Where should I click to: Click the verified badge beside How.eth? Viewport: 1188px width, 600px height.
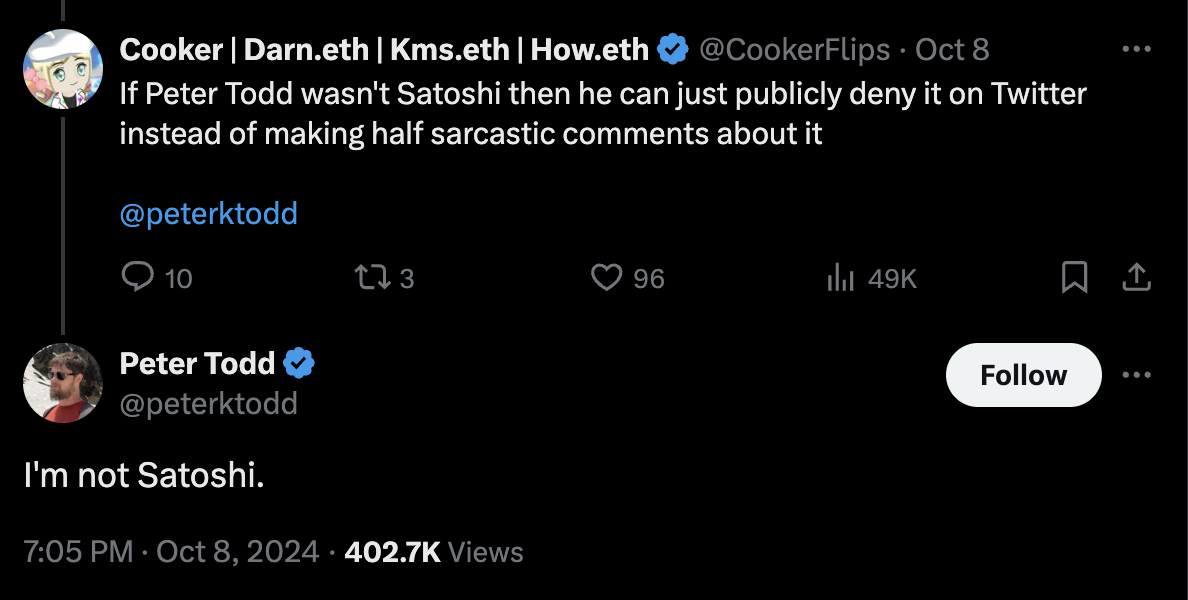pos(673,50)
